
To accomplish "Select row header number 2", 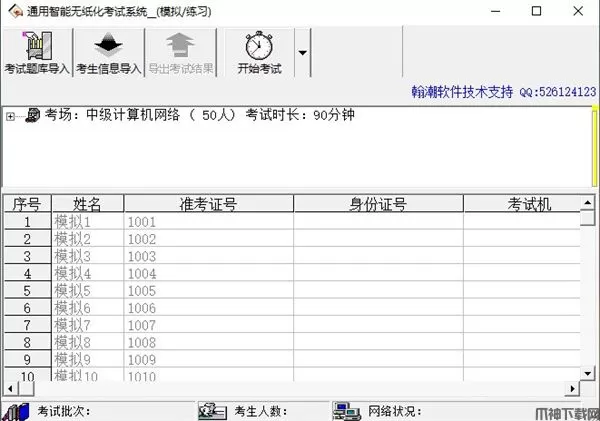I will pos(27,239).
